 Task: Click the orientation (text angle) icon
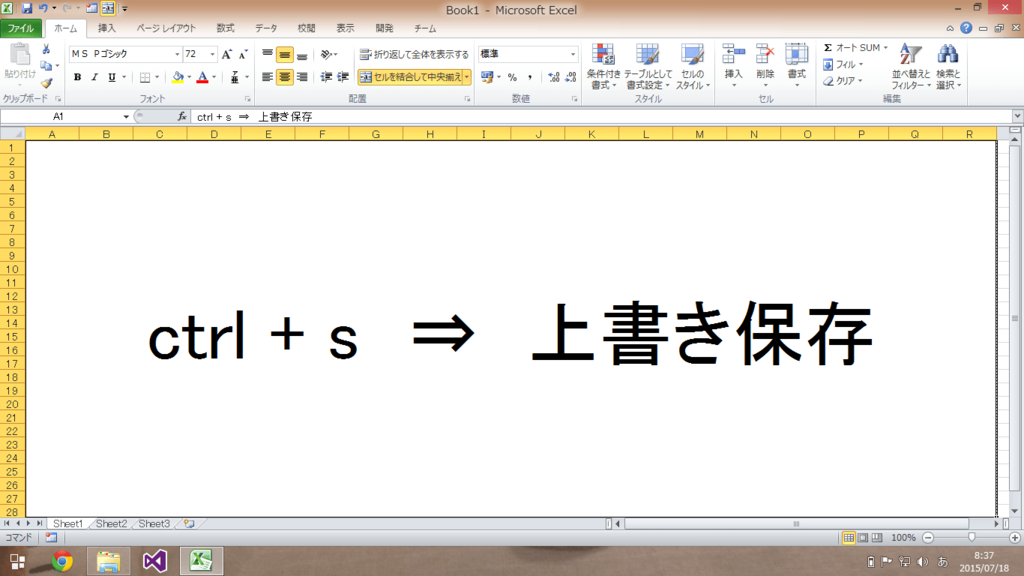pyautogui.click(x=326, y=54)
